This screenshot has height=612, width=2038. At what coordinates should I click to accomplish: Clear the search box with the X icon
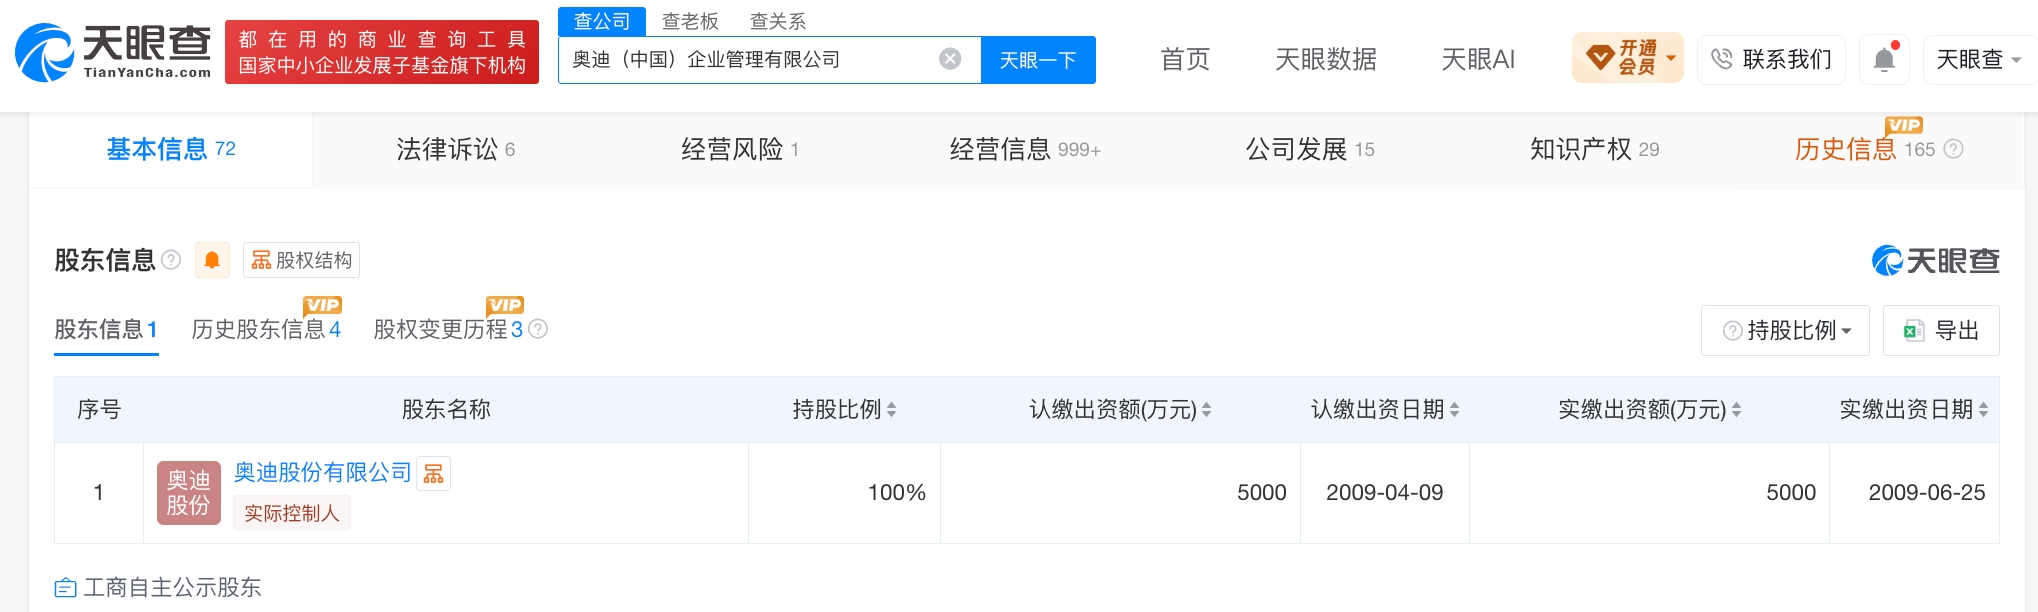[x=950, y=59]
